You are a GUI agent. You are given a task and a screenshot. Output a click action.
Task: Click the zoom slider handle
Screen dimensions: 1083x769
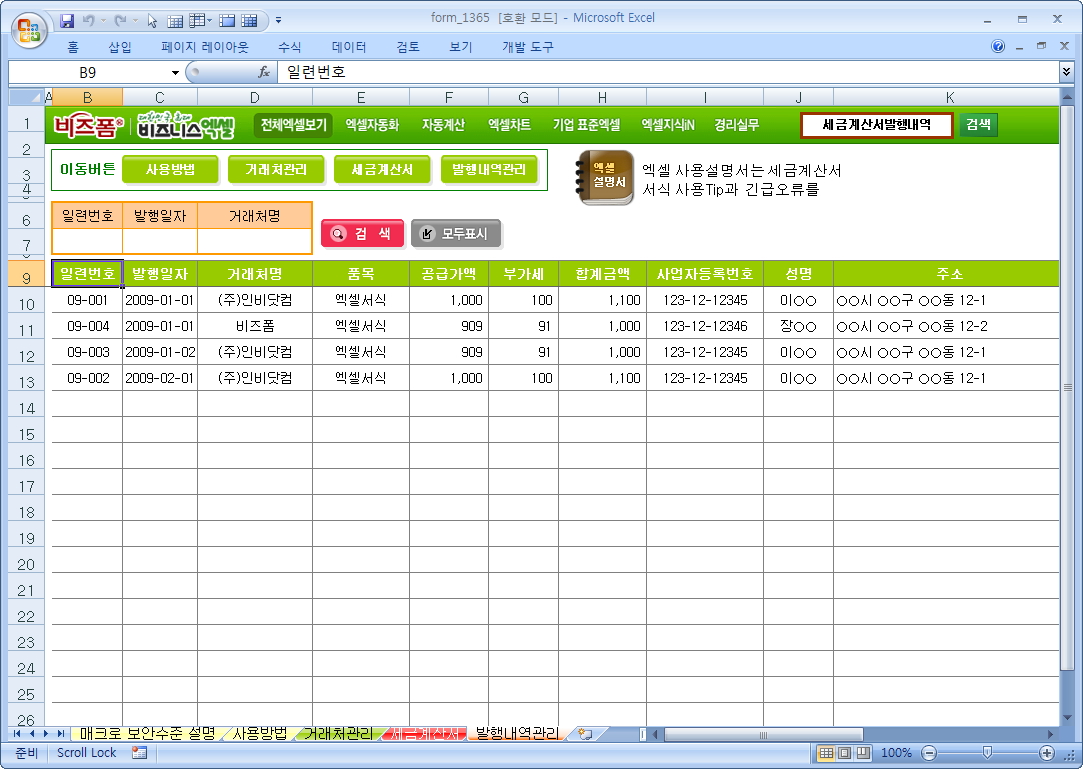987,753
